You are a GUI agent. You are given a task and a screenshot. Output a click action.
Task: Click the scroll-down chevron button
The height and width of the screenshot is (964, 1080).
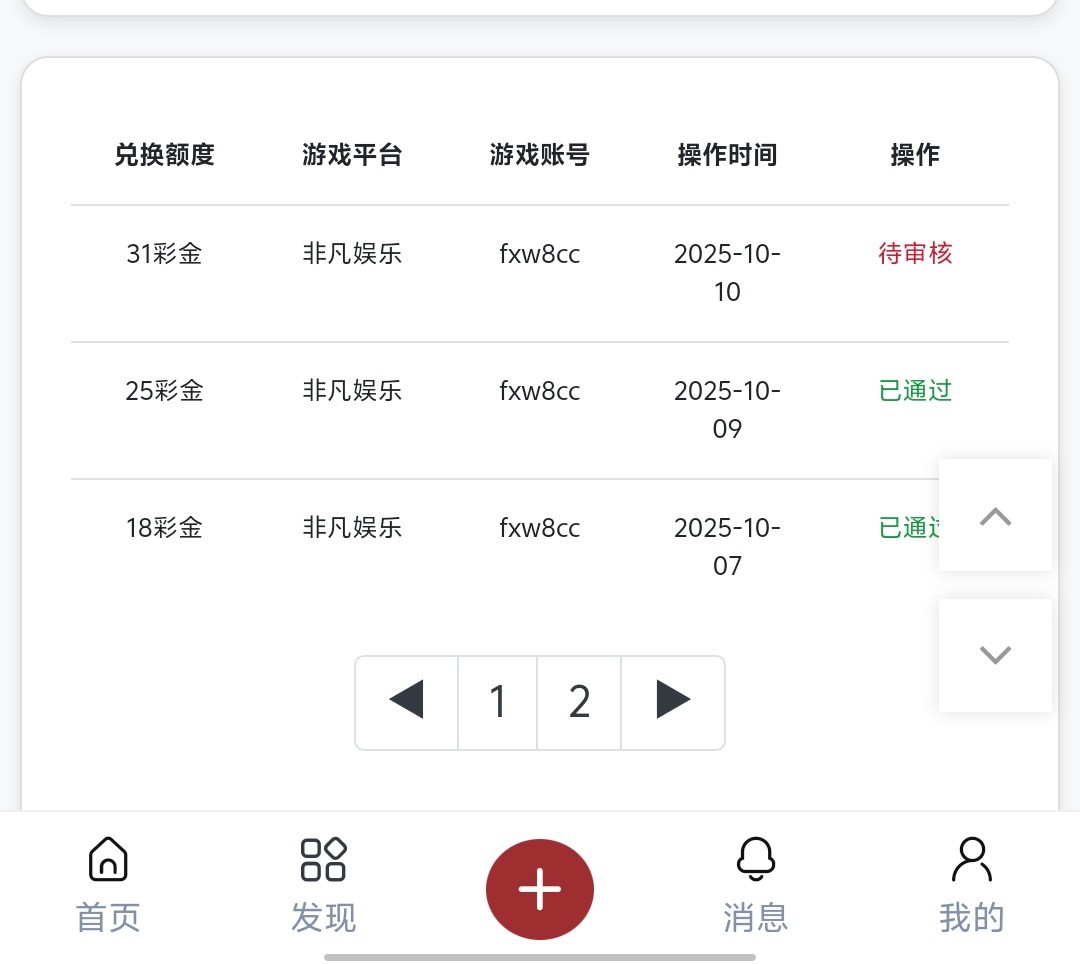(995, 655)
